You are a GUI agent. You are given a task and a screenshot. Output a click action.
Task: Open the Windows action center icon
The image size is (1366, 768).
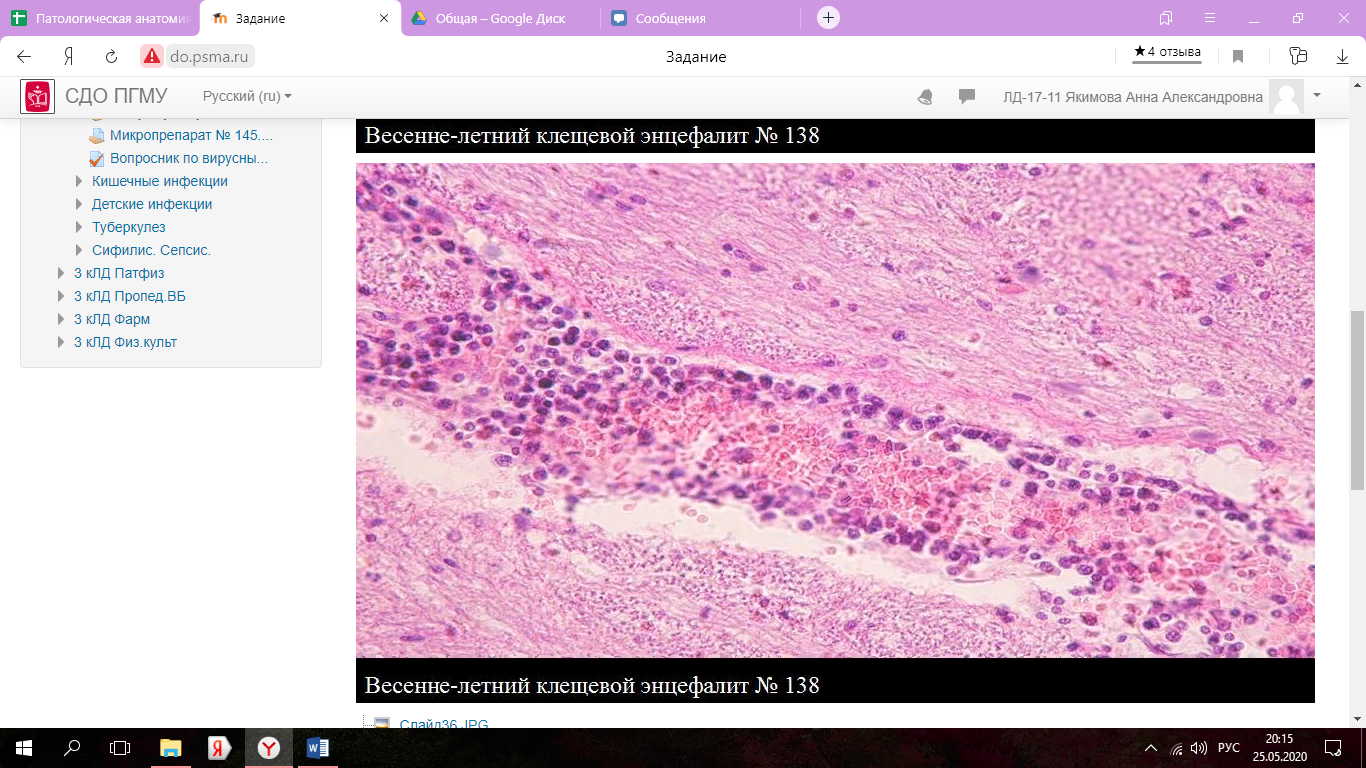[x=1332, y=747]
